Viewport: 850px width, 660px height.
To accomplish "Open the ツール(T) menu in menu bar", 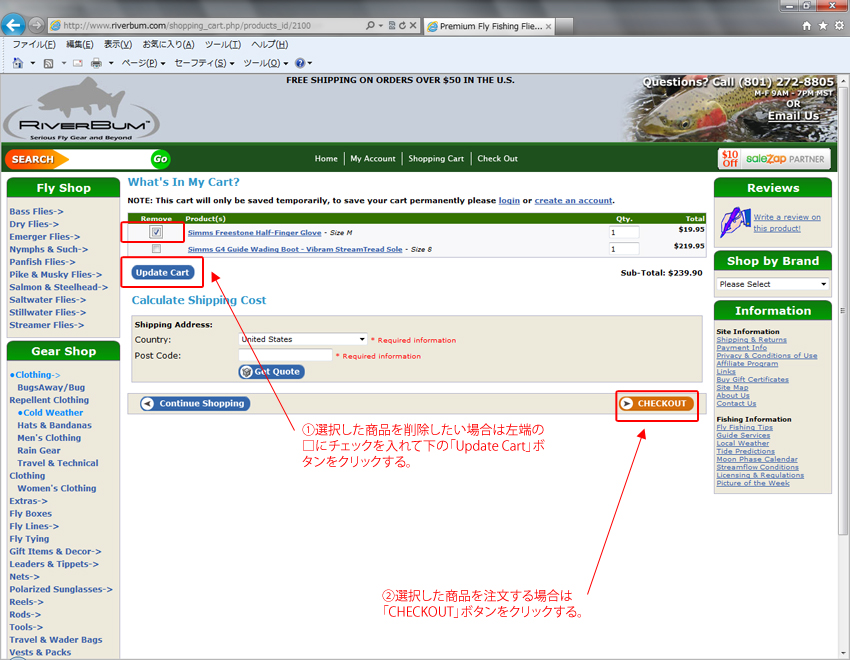I will [x=223, y=44].
